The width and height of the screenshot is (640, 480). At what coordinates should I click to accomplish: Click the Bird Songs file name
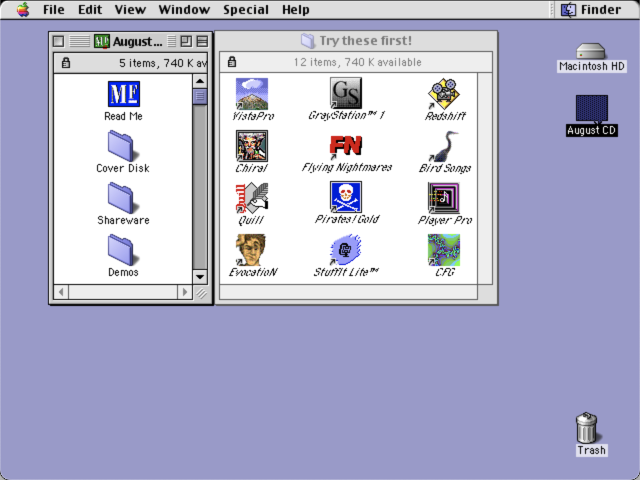click(x=445, y=168)
